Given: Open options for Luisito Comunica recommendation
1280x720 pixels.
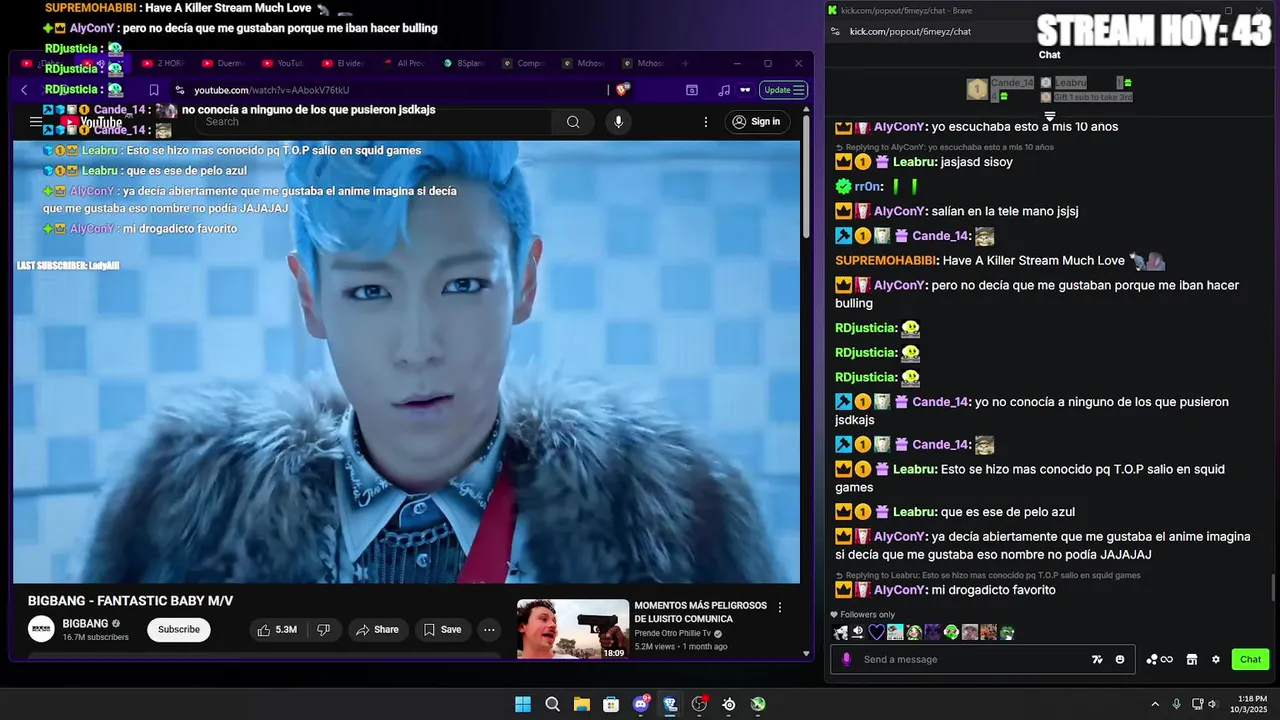Looking at the screenshot, I should [780, 607].
